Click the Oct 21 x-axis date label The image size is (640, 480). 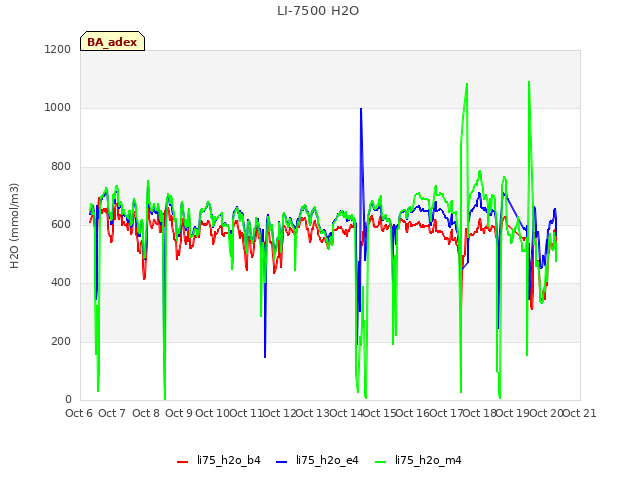[580, 413]
